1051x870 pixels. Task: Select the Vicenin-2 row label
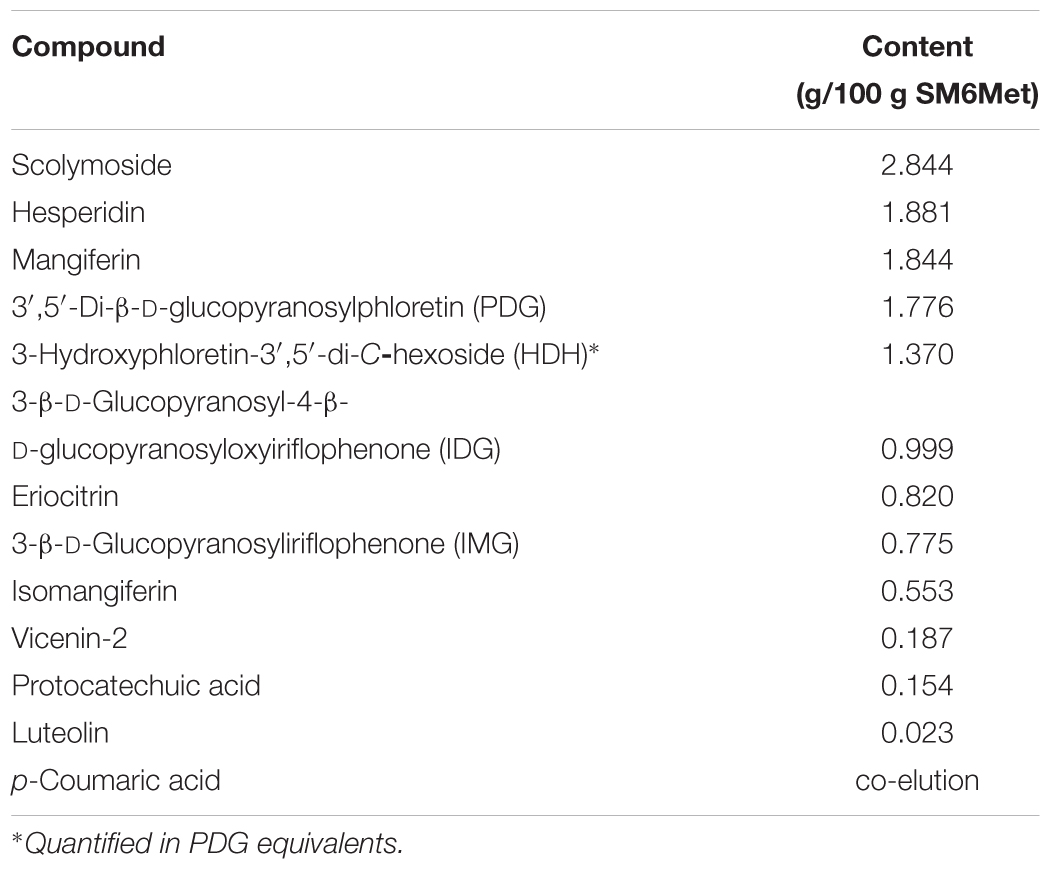click(x=70, y=638)
